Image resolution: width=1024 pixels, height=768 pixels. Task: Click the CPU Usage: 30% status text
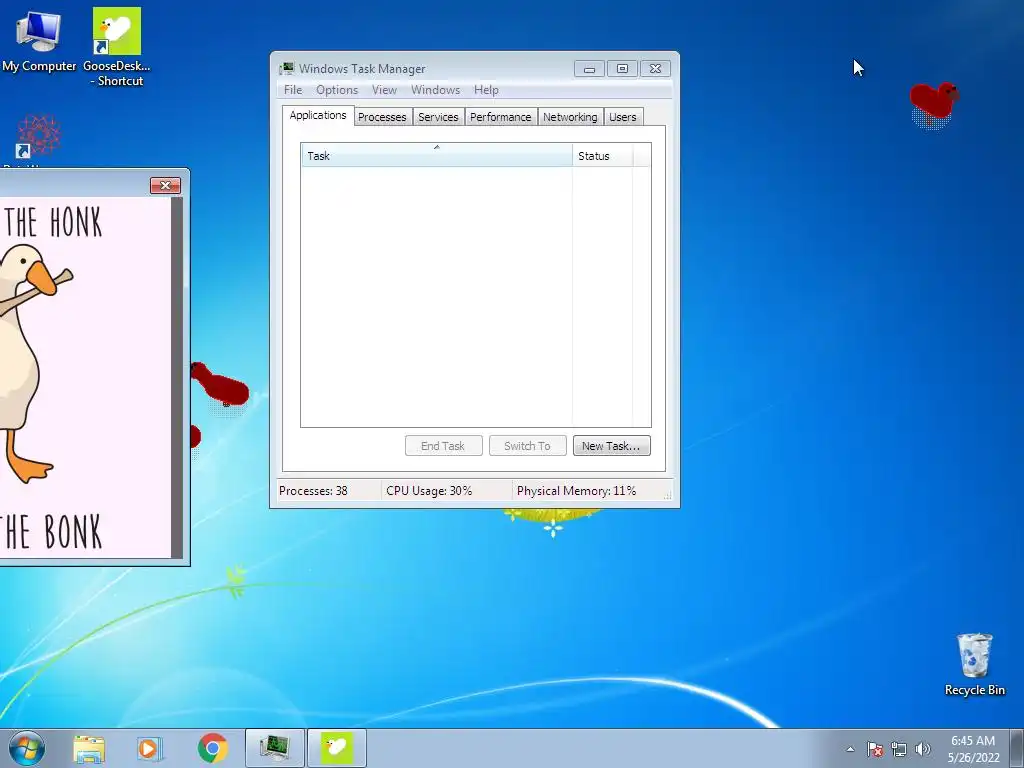pos(429,490)
